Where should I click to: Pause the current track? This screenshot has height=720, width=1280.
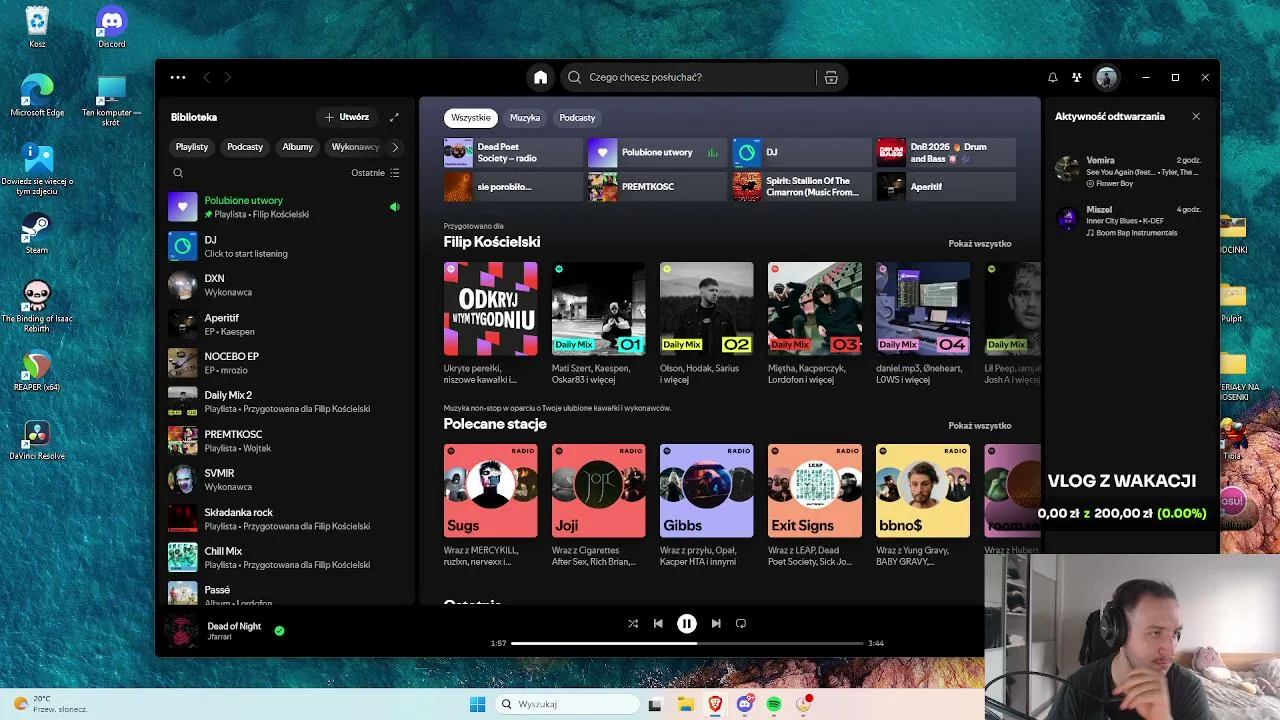pos(687,623)
